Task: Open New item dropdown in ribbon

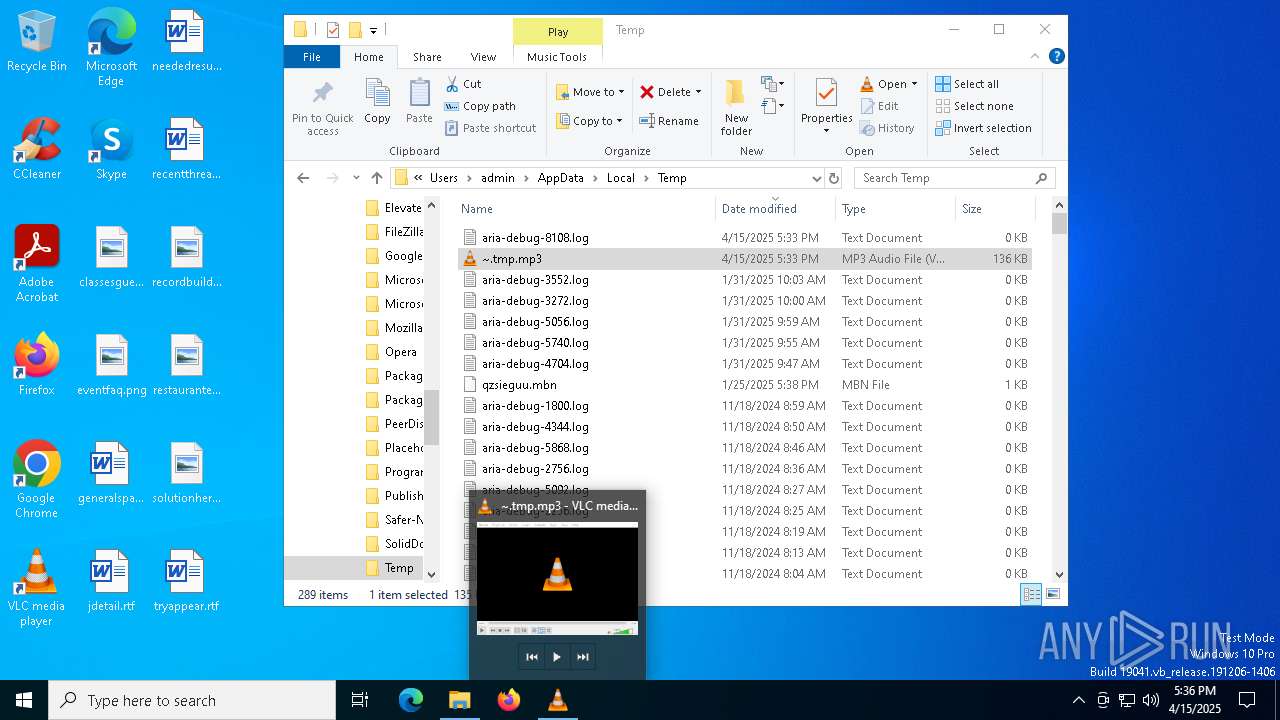Action: 773,84
